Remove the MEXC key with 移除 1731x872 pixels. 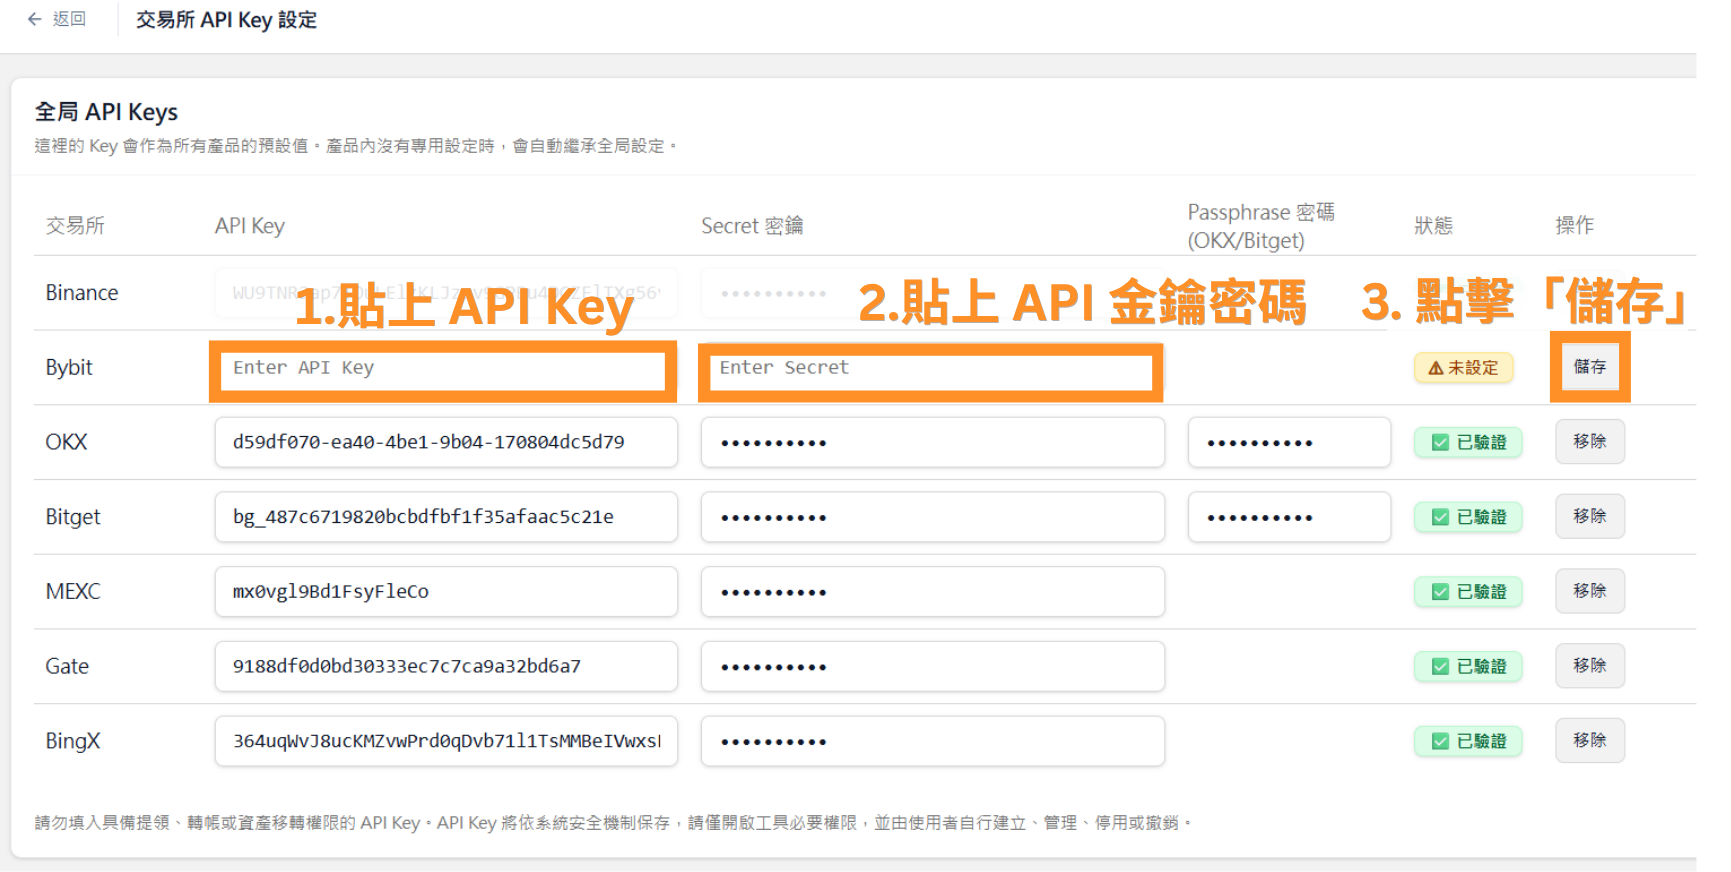(1590, 591)
